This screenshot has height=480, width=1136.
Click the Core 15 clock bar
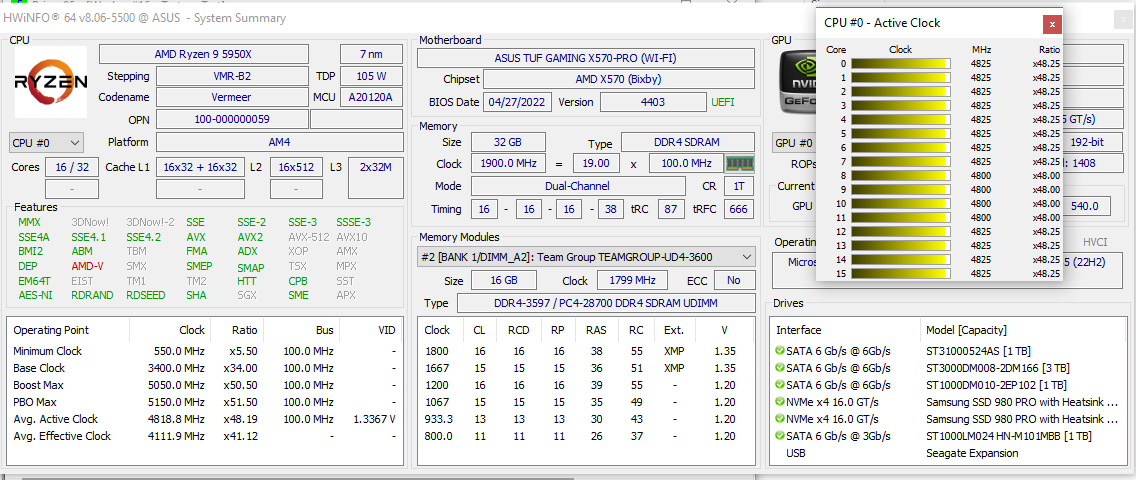click(901, 274)
